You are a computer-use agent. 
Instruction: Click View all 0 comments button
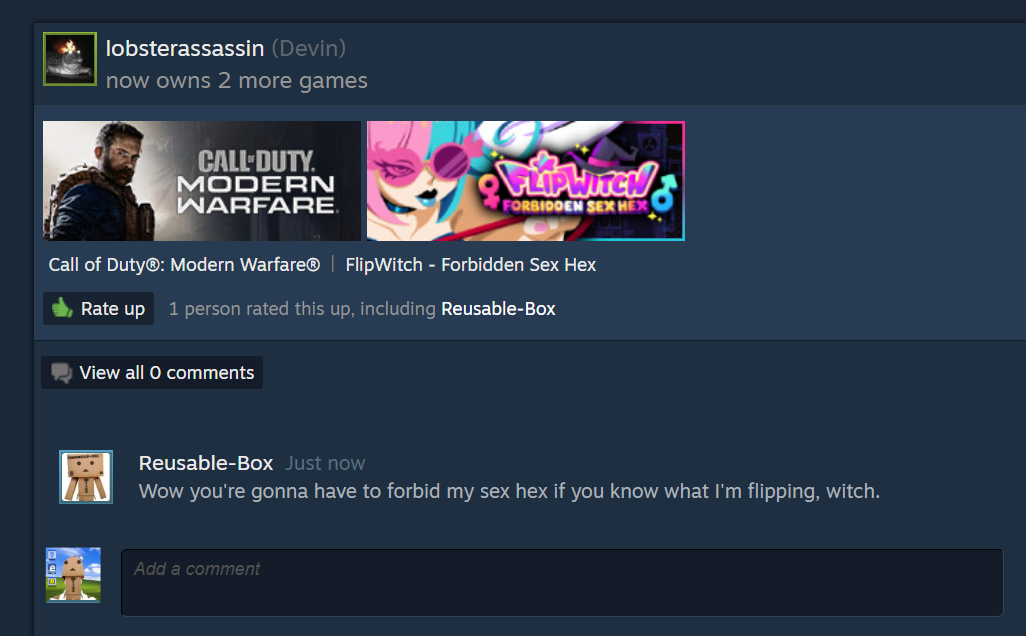point(152,372)
